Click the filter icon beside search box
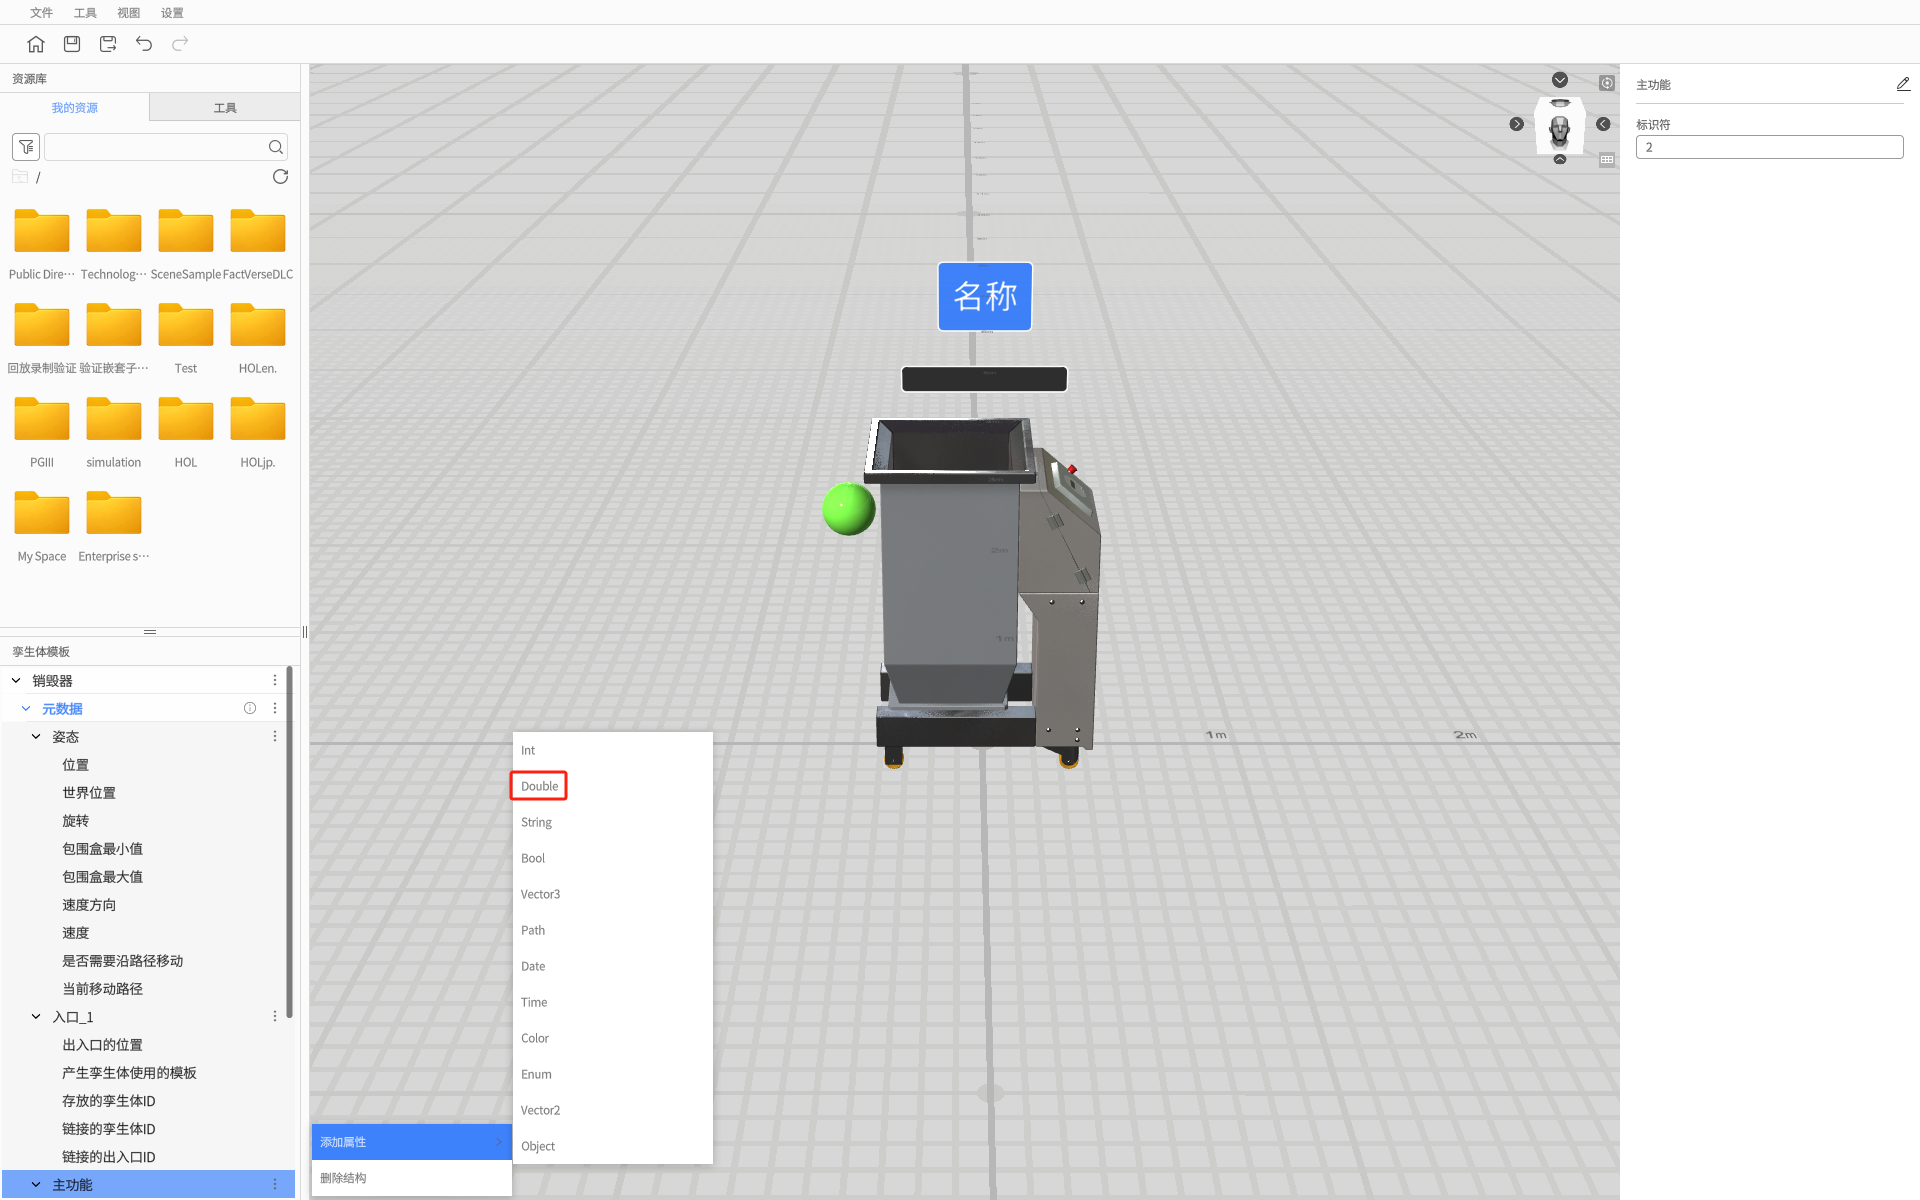This screenshot has width=1920, height=1200. pos(26,147)
